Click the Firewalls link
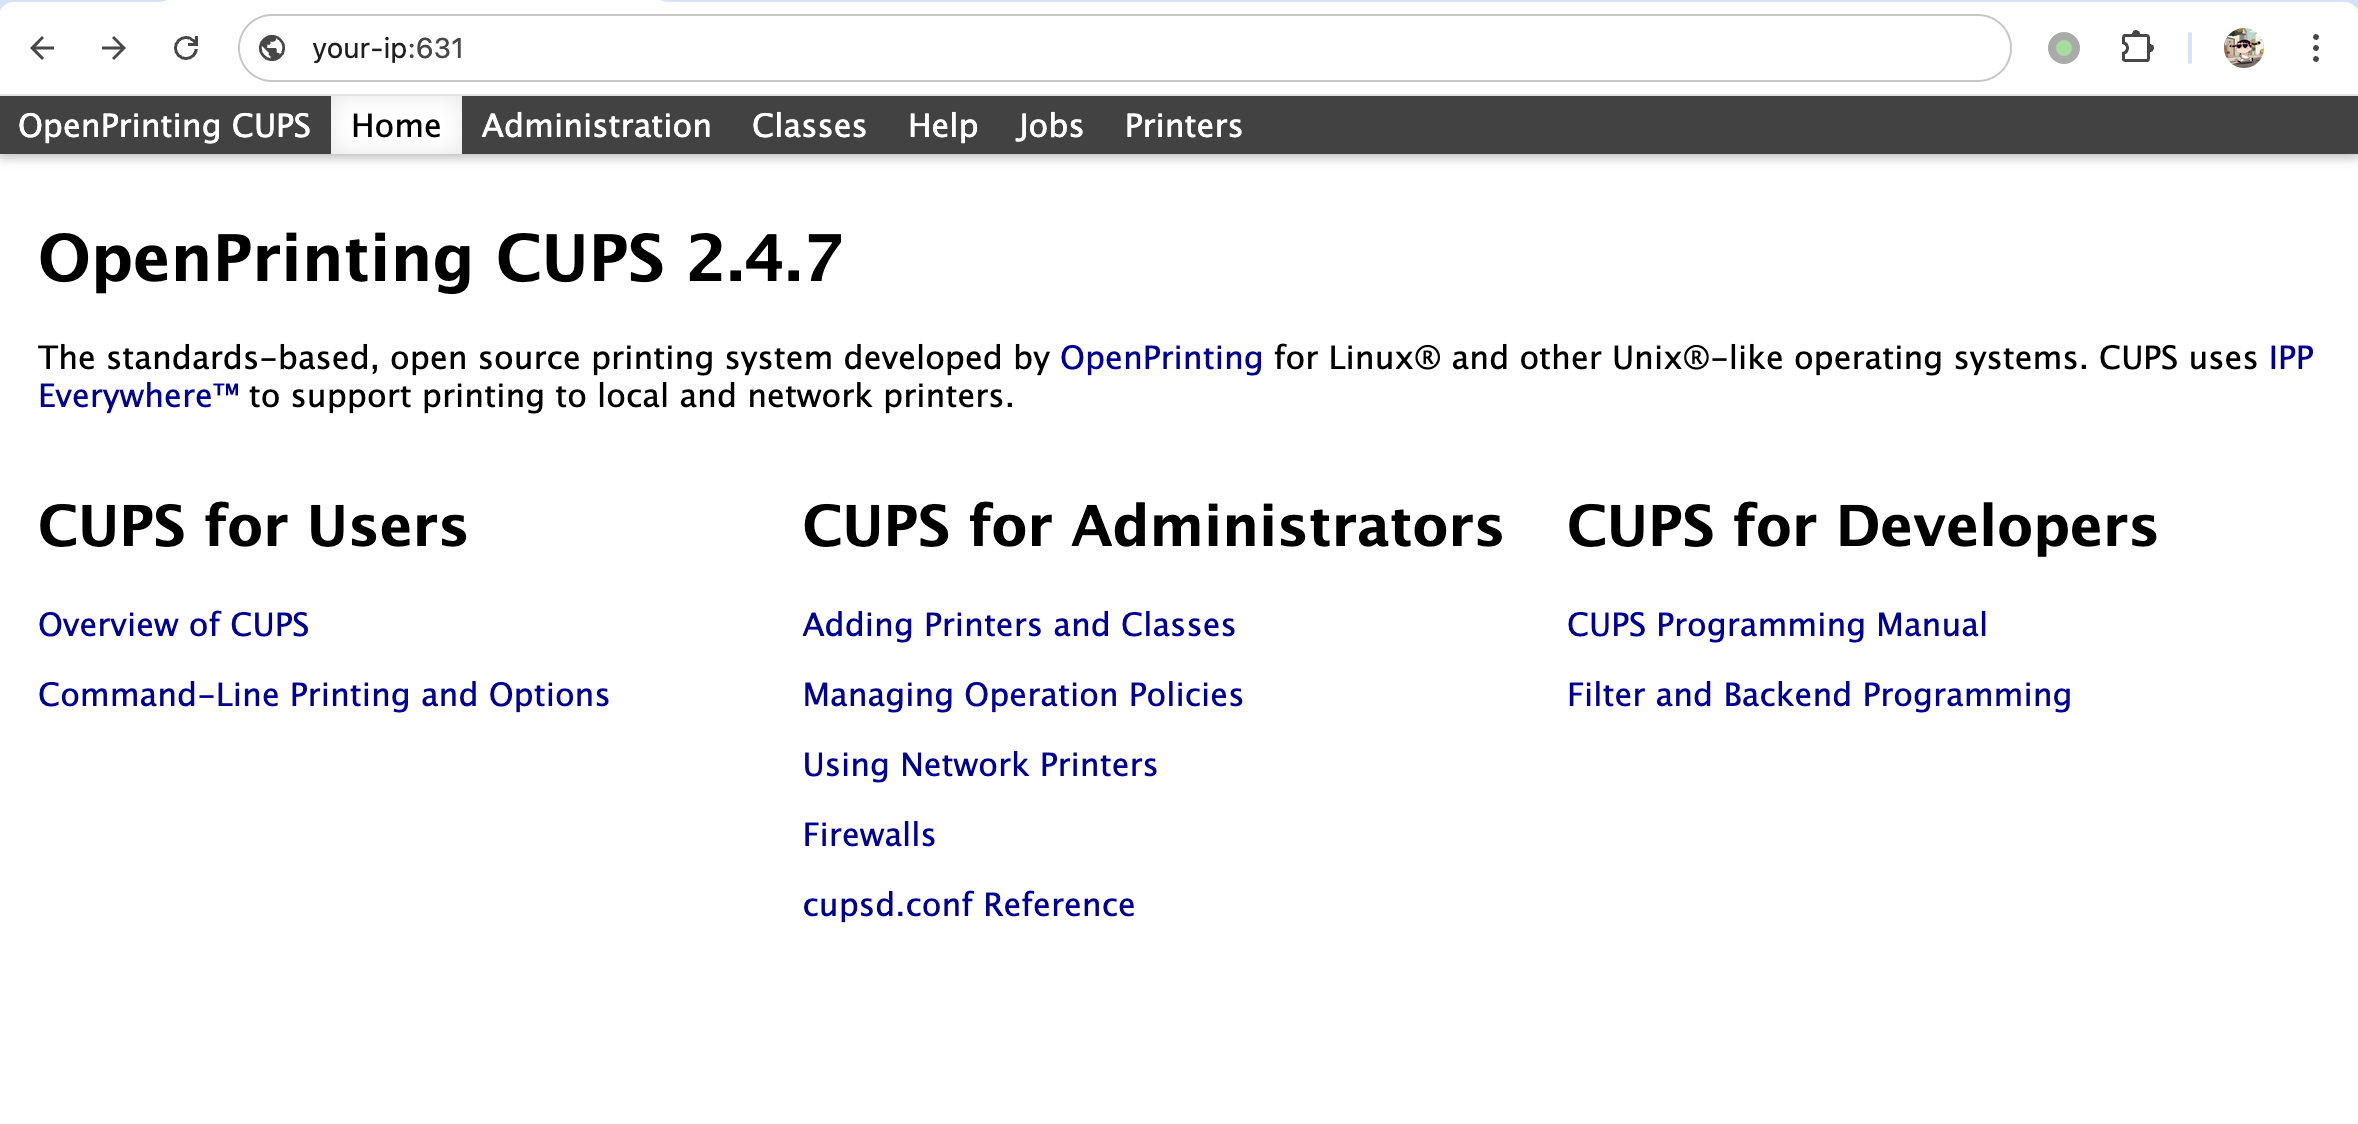The image size is (2358, 1124). pyautogui.click(x=868, y=835)
